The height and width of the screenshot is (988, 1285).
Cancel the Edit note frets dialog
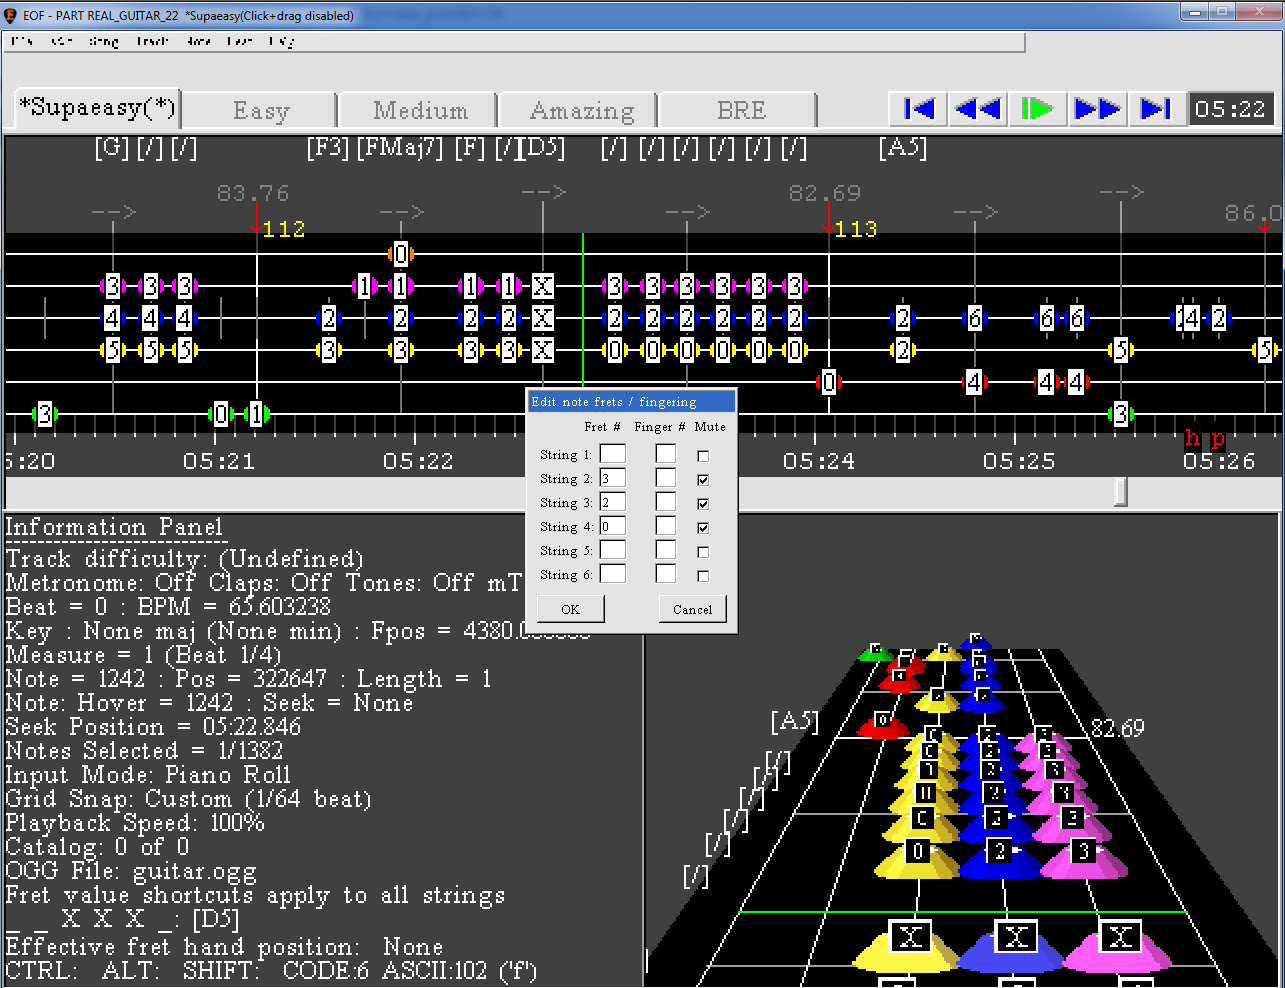(692, 609)
